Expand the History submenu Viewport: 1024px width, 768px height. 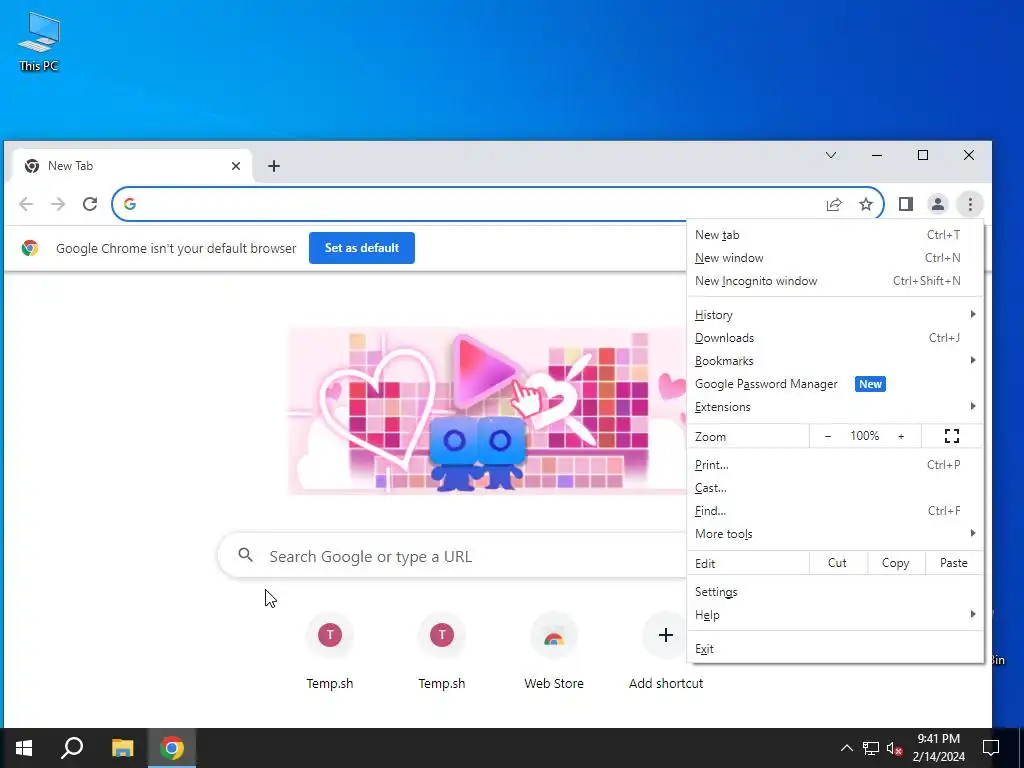tap(835, 315)
